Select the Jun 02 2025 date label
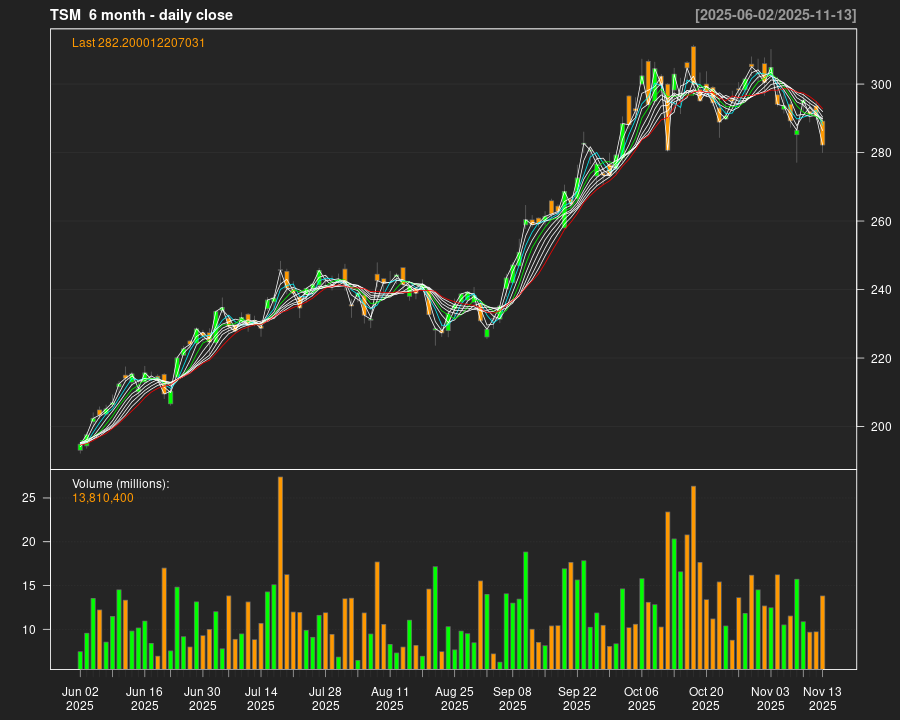The image size is (900, 720). 80,698
